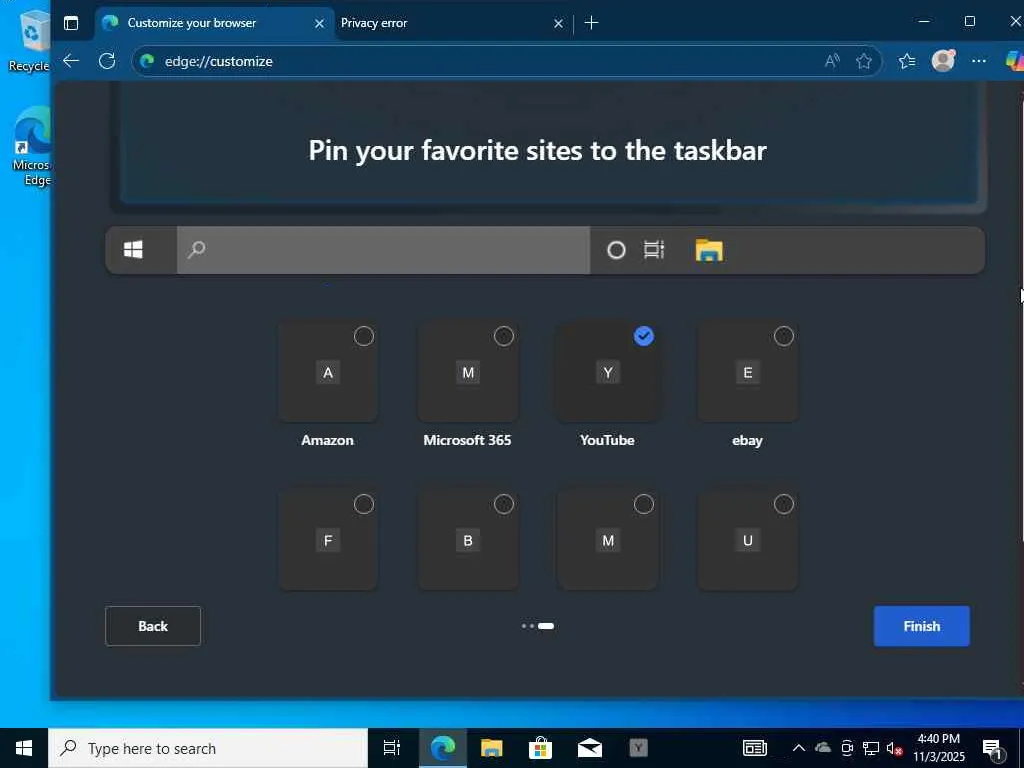Click the Microsoft 365 site tile
This screenshot has width=1024, height=768.
[468, 372]
